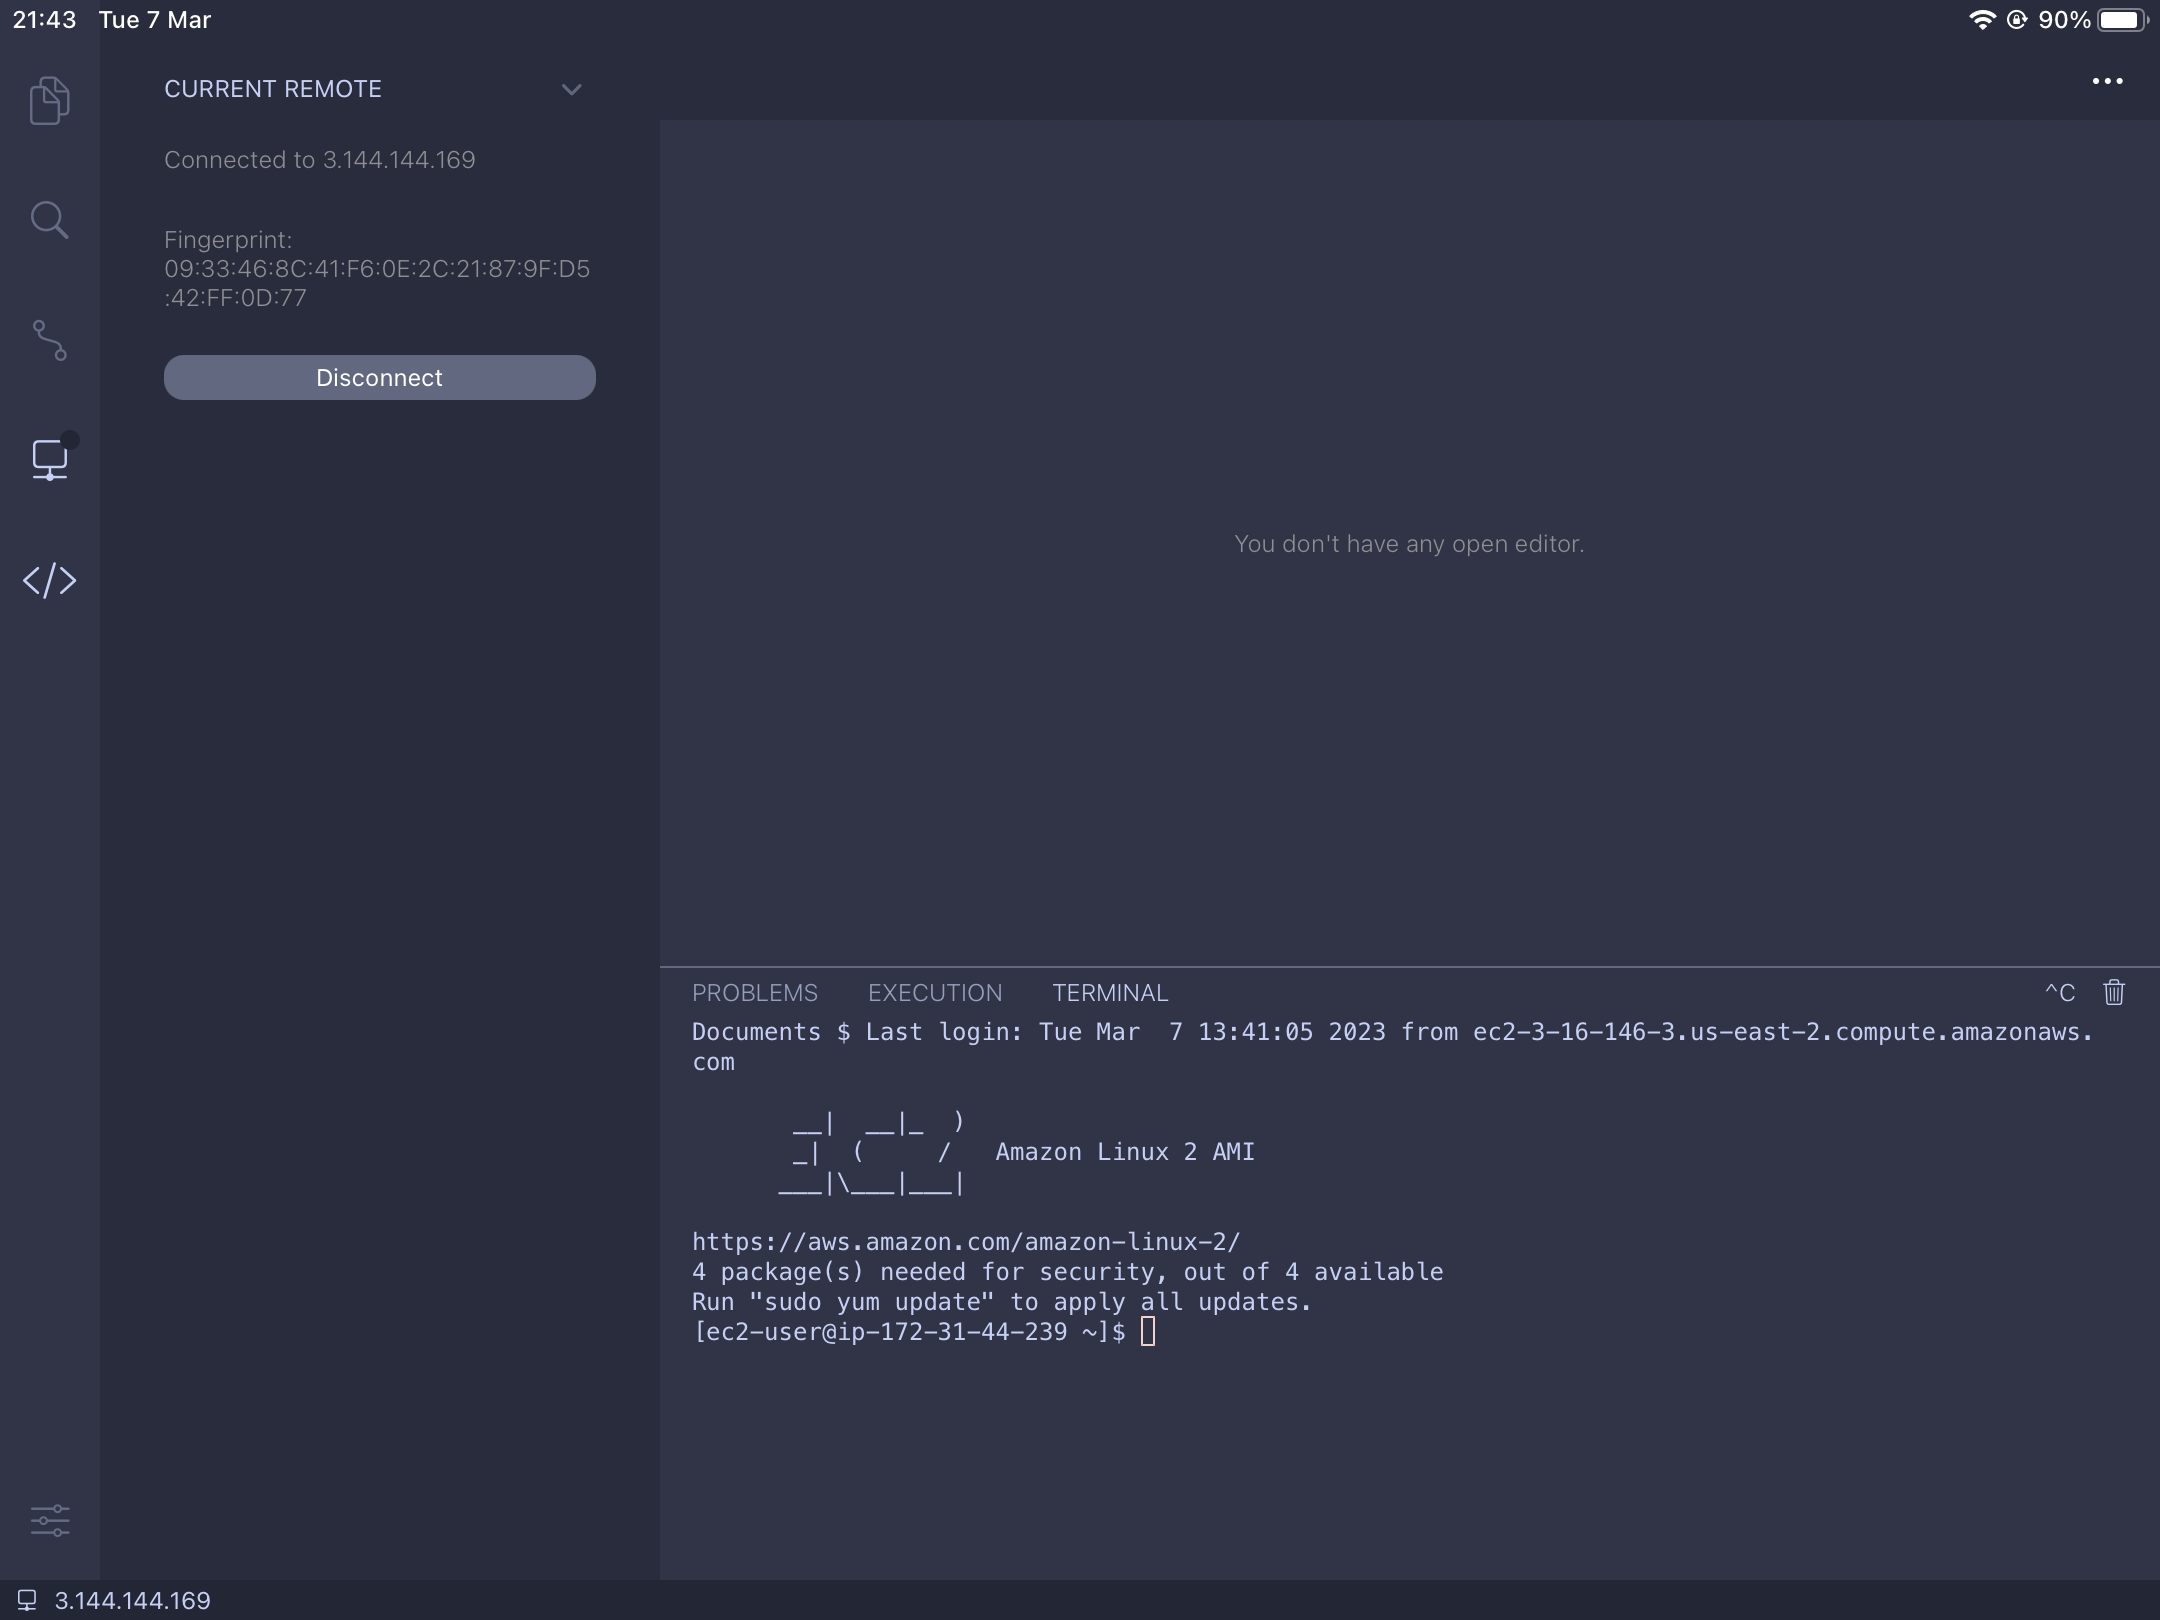Clear the terminal with the trash icon
2160x1620 pixels.
click(2113, 992)
